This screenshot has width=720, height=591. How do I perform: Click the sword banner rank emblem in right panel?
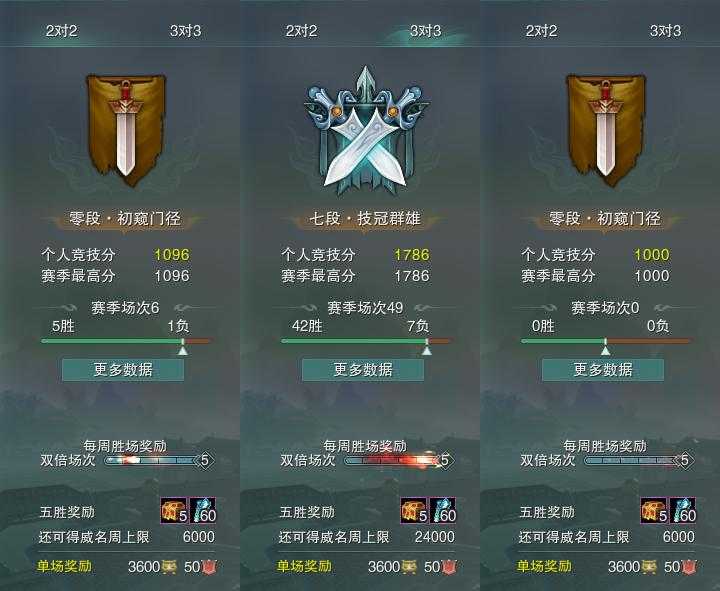pos(606,130)
